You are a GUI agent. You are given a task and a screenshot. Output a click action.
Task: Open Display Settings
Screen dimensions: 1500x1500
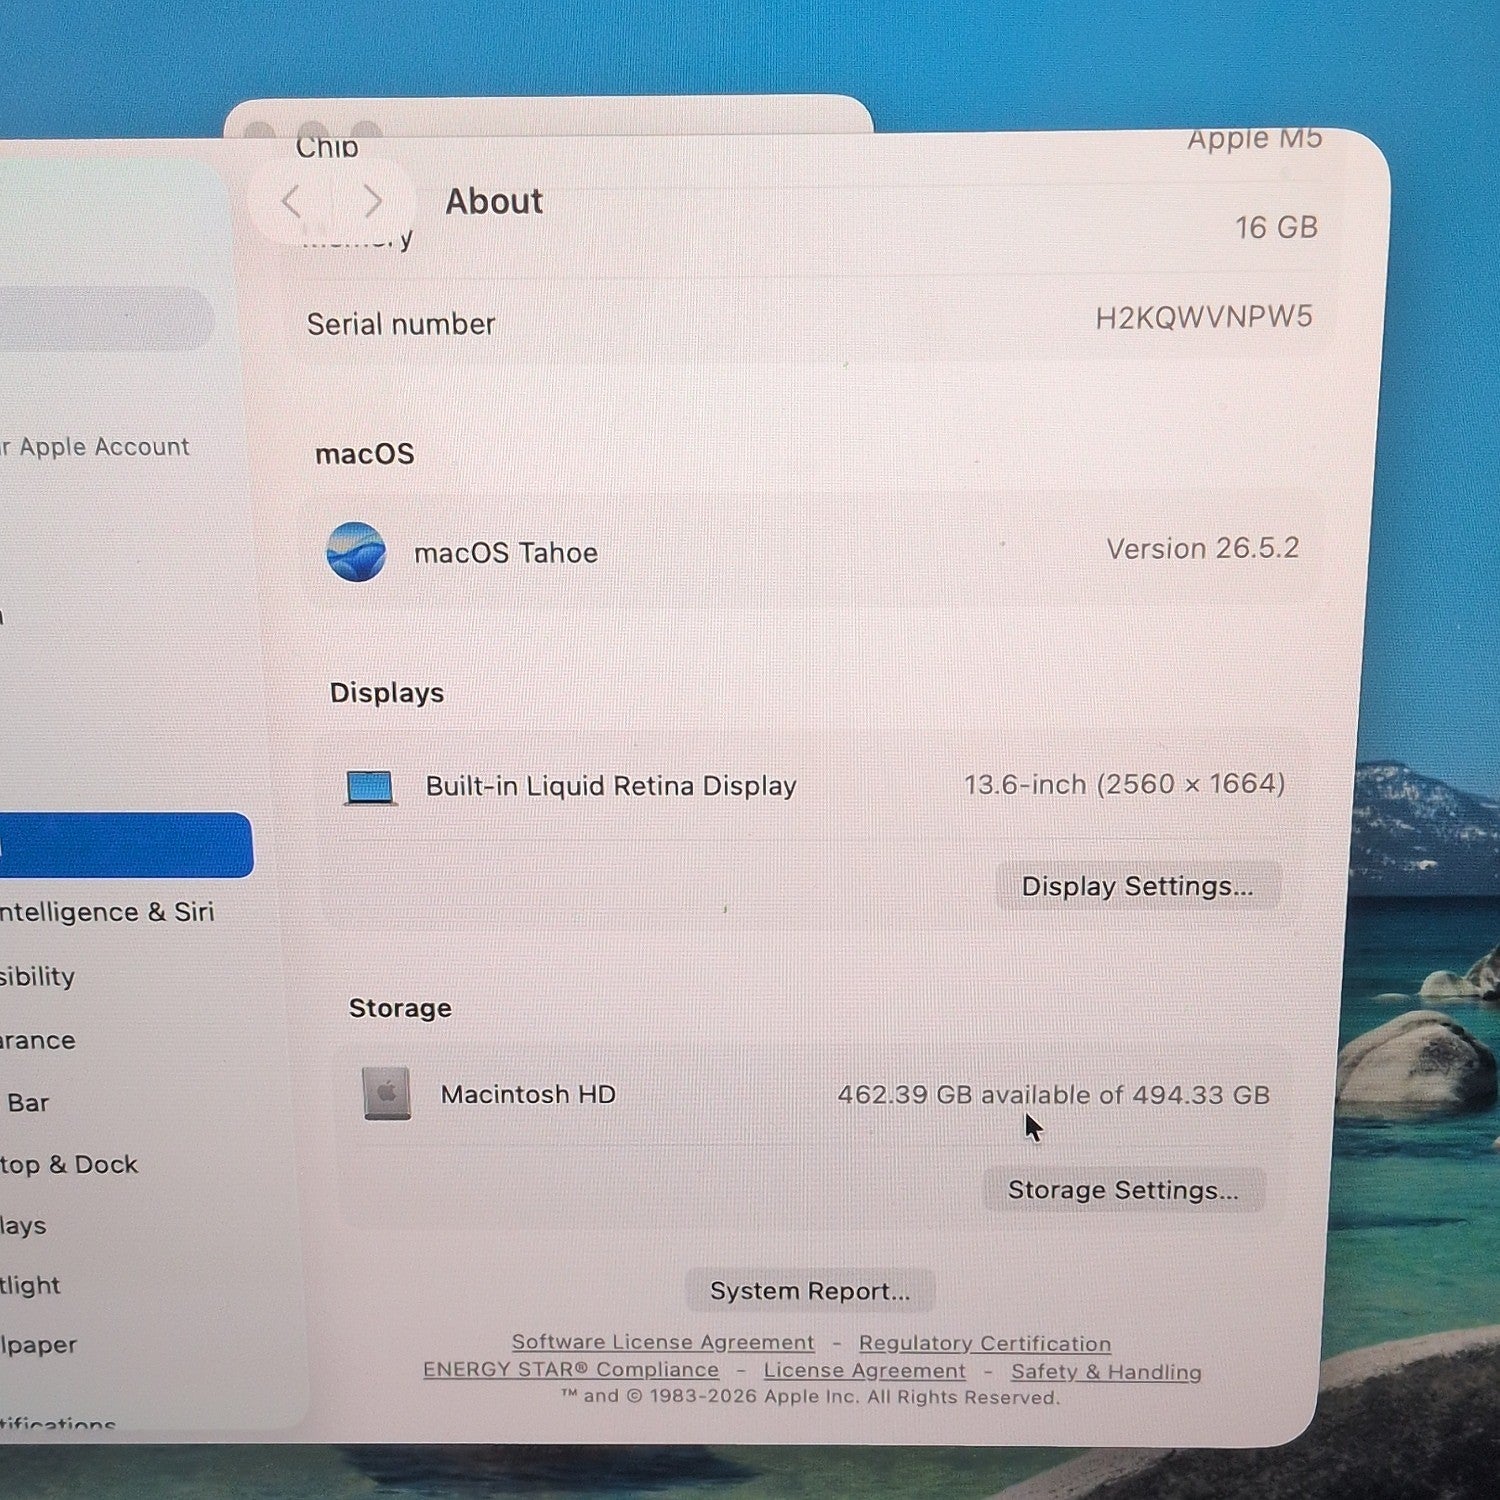click(x=1137, y=886)
